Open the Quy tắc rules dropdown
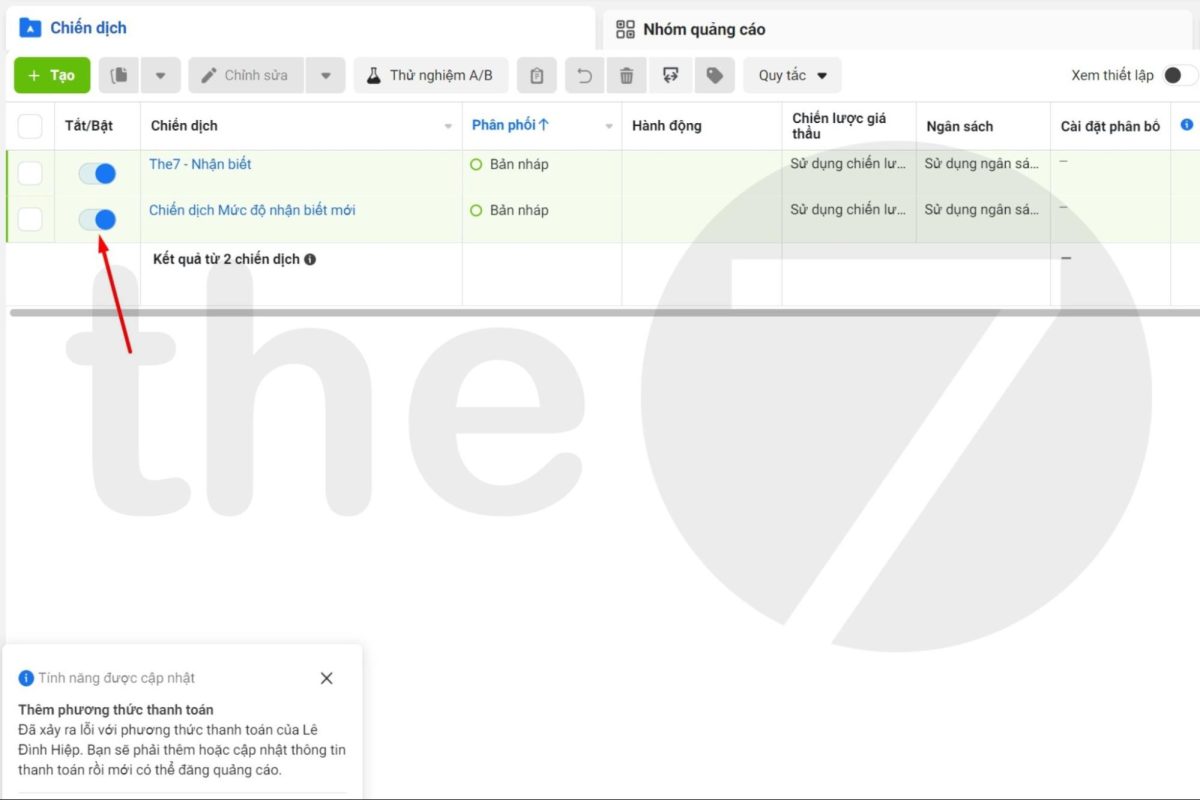The width and height of the screenshot is (1200, 800). [x=792, y=76]
